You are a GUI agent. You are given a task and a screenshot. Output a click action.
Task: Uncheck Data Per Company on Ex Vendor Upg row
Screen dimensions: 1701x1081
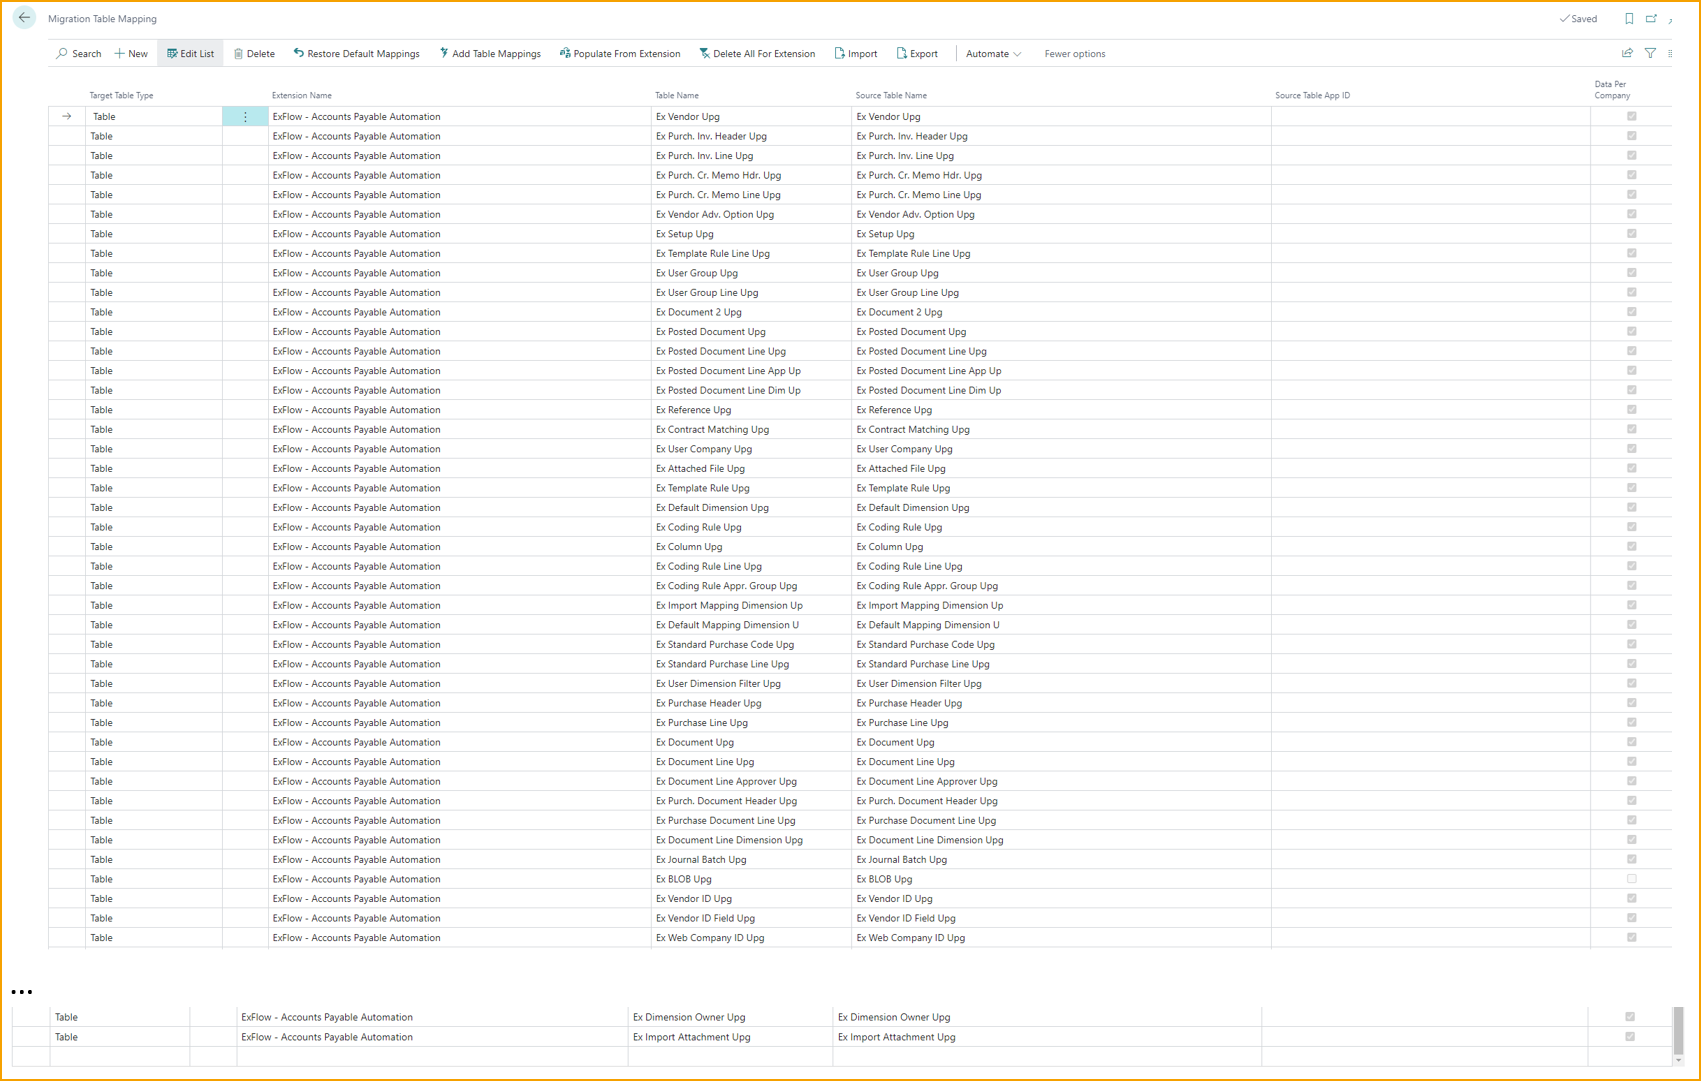(x=1631, y=116)
